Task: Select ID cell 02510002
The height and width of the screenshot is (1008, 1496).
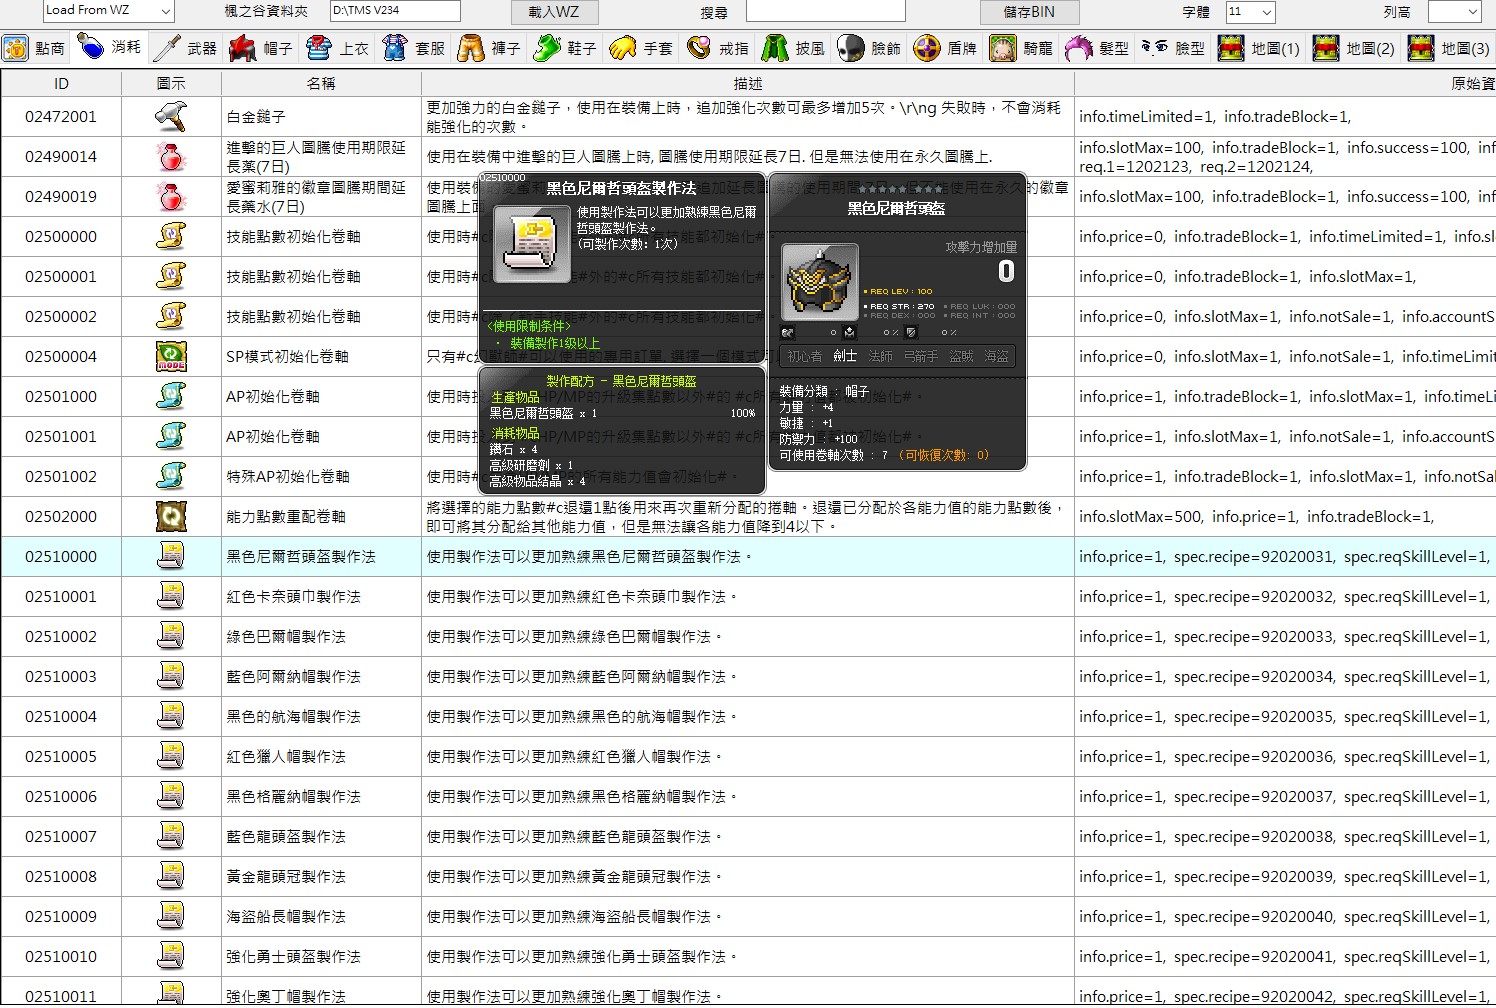Action: click(x=61, y=637)
